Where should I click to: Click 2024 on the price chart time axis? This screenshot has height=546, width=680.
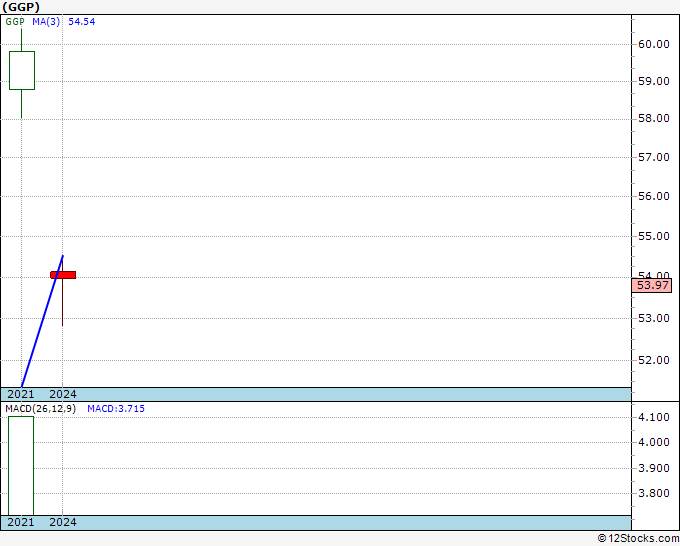click(x=63, y=394)
